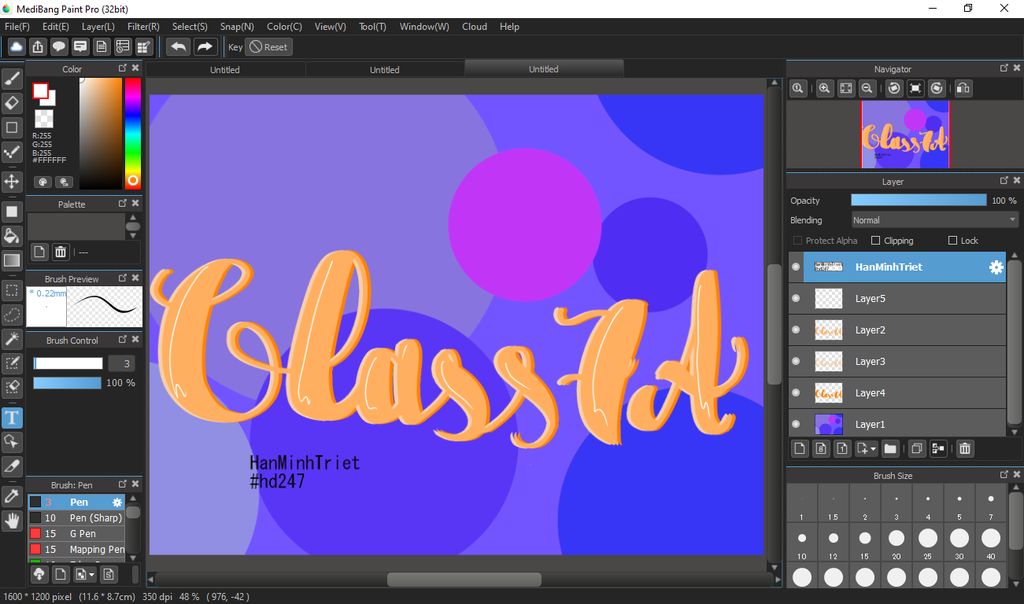
Task: Select the Mapping Pen brush
Action: pyautogui.click(x=76, y=549)
